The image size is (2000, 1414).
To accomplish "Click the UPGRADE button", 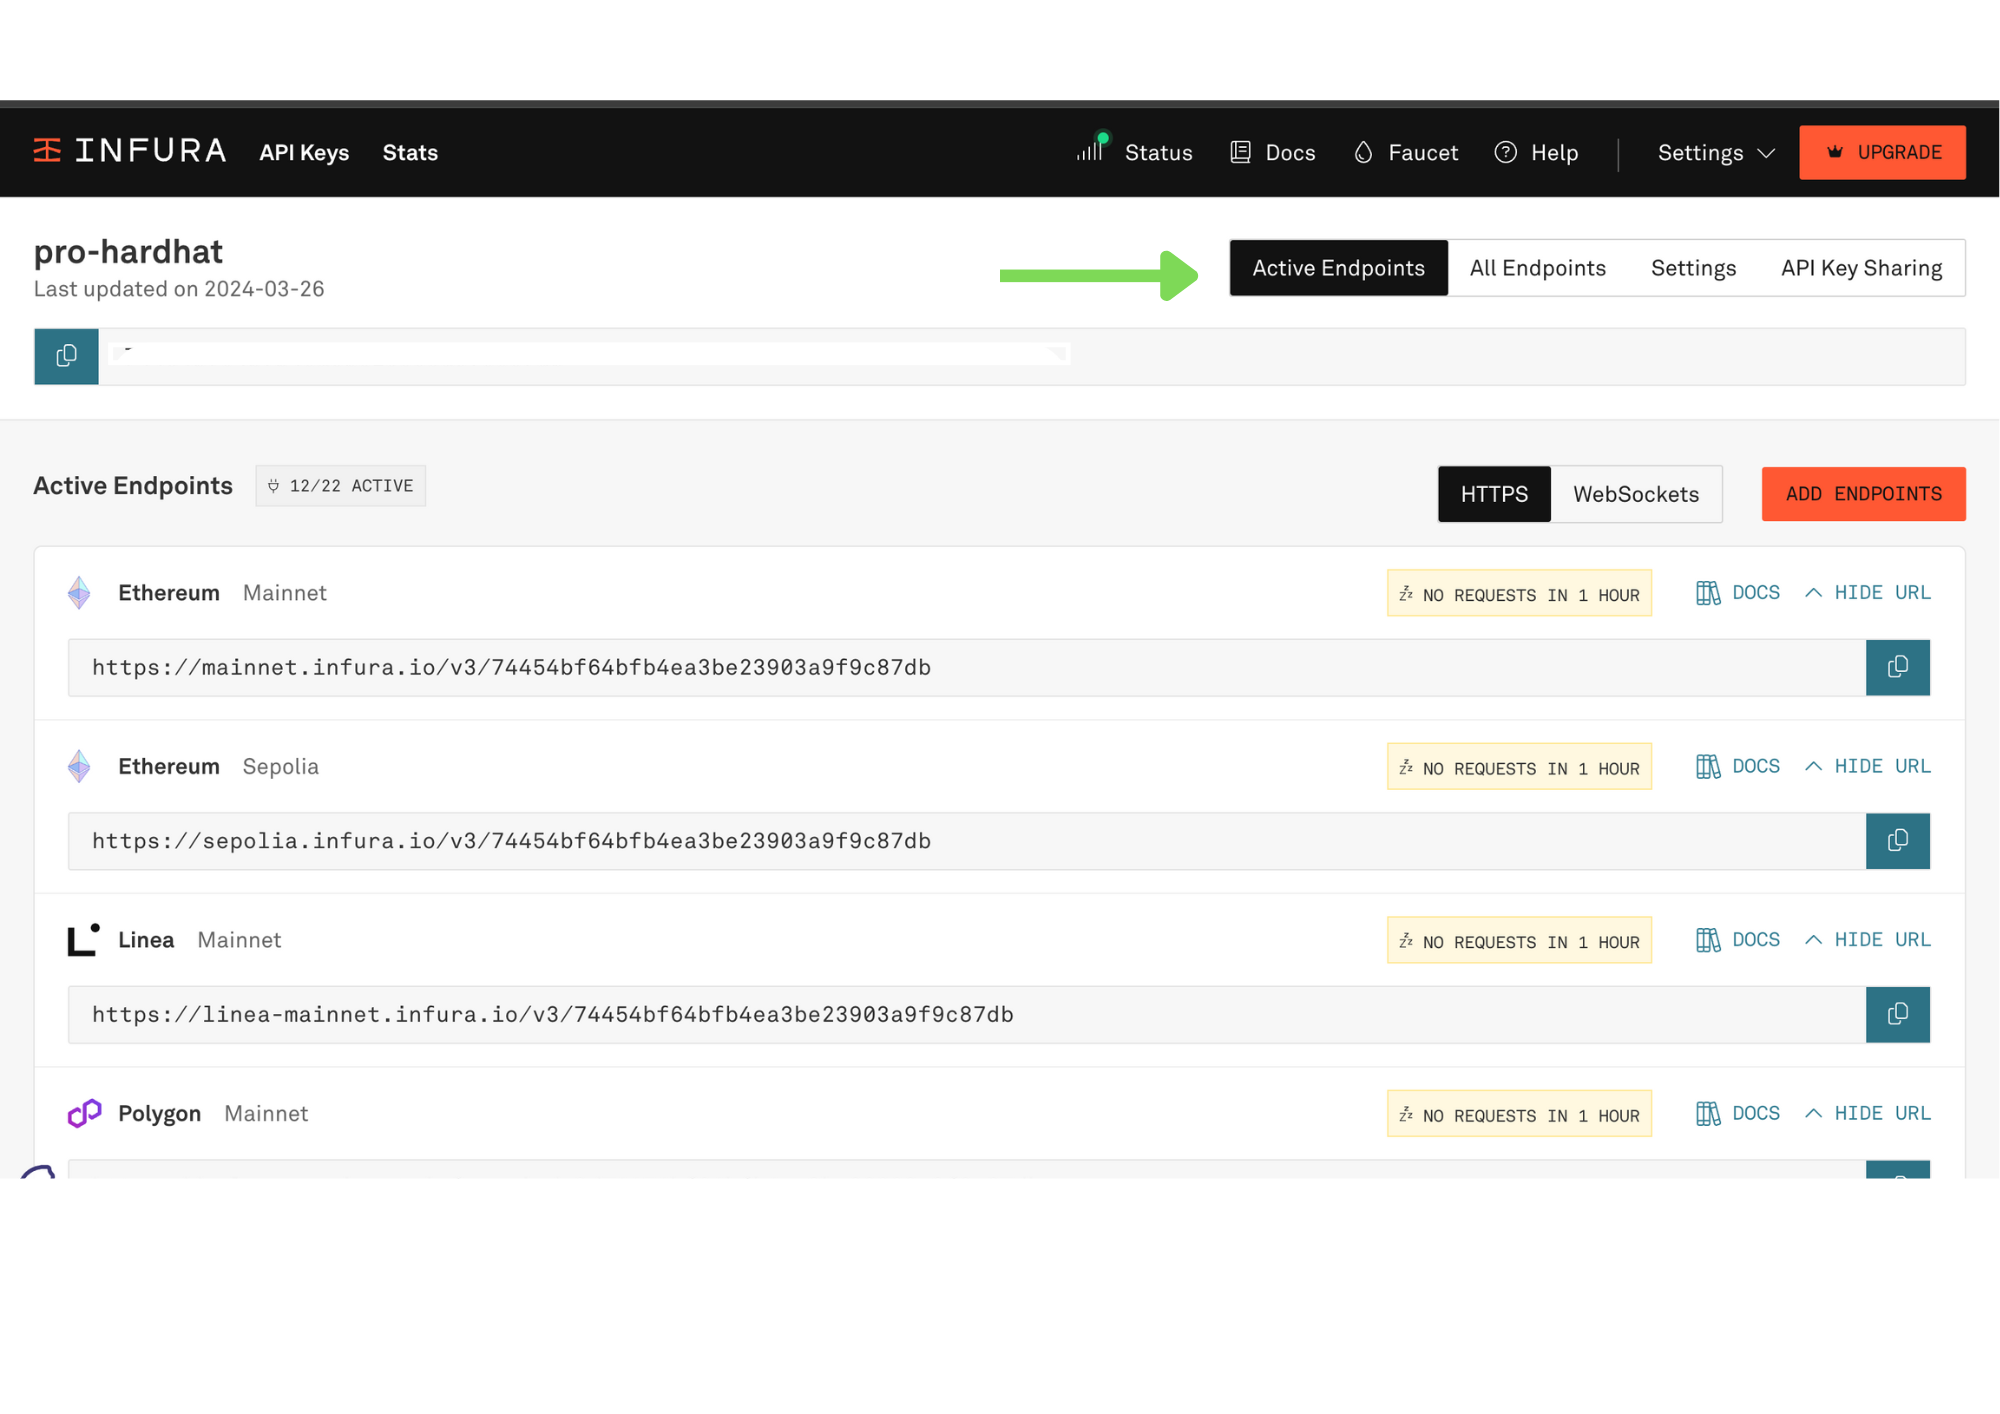I will point(1882,152).
